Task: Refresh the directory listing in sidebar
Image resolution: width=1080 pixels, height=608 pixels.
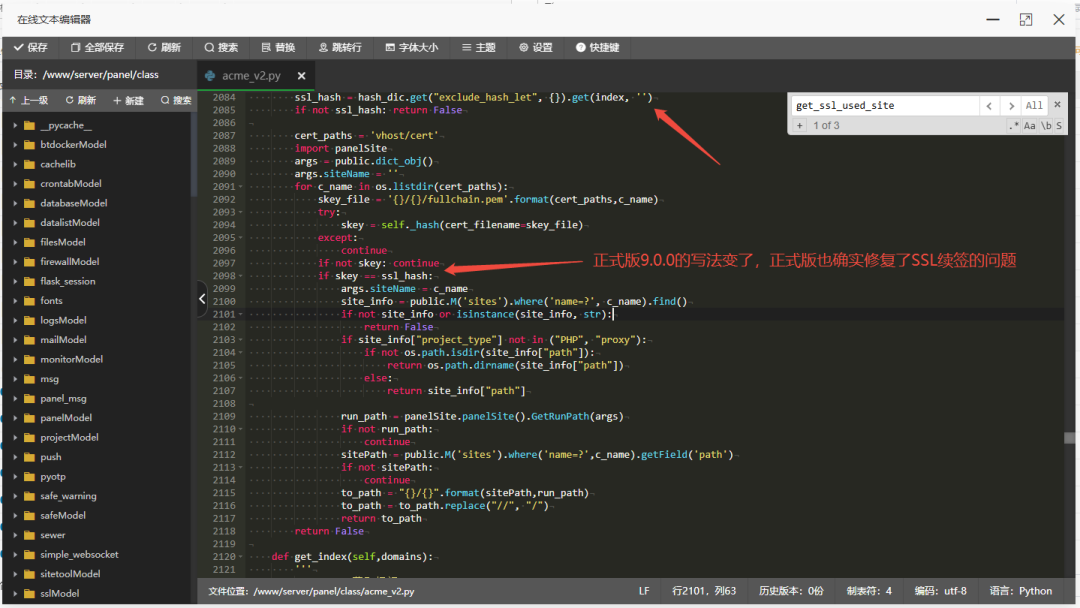Action: point(81,101)
